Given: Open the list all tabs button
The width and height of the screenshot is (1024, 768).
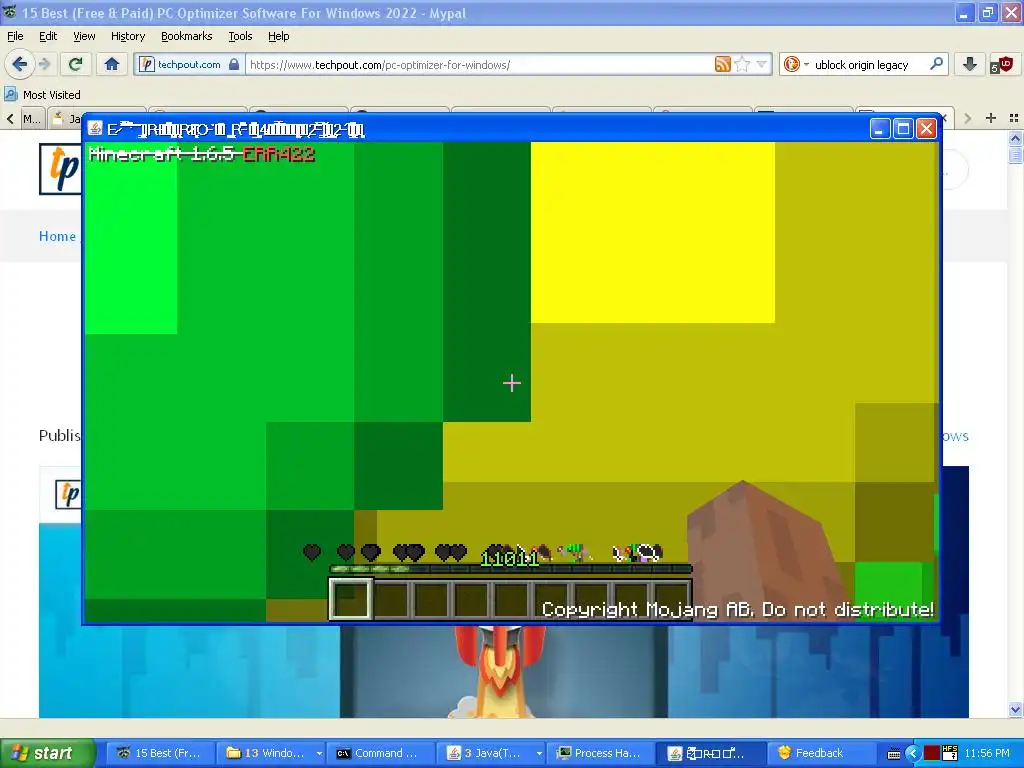Looking at the screenshot, I should coord(1014,118).
